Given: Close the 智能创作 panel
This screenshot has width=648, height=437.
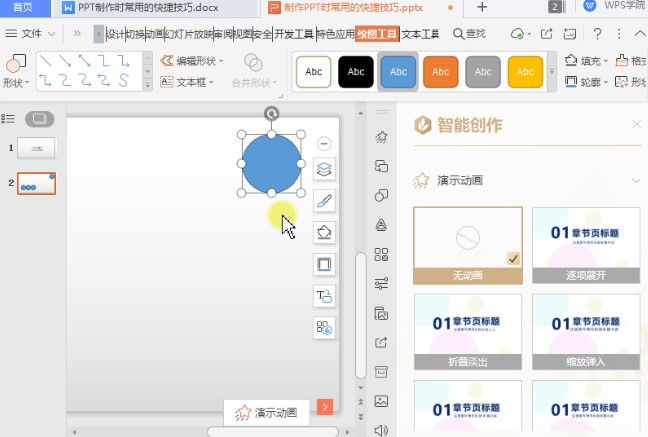Looking at the screenshot, I should pyautogui.click(x=636, y=124).
